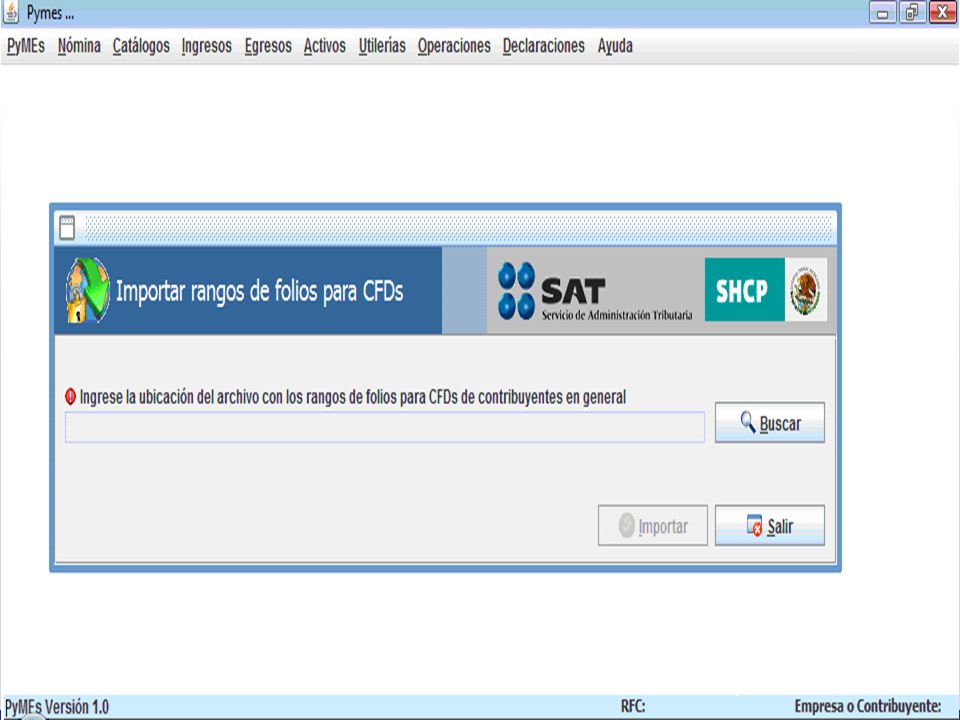This screenshot has width=960, height=720.
Task: Open the Operaciones menu
Action: [x=454, y=46]
